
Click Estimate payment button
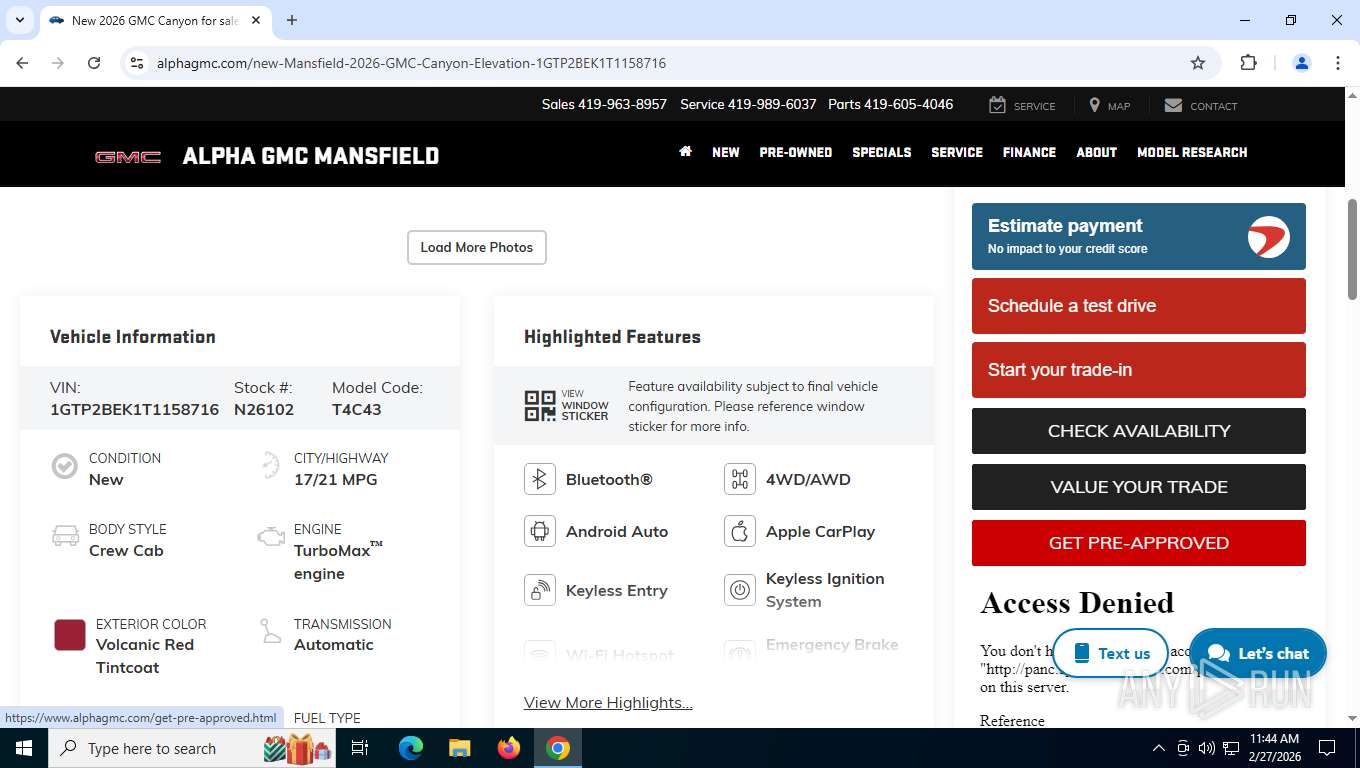[x=1139, y=236]
